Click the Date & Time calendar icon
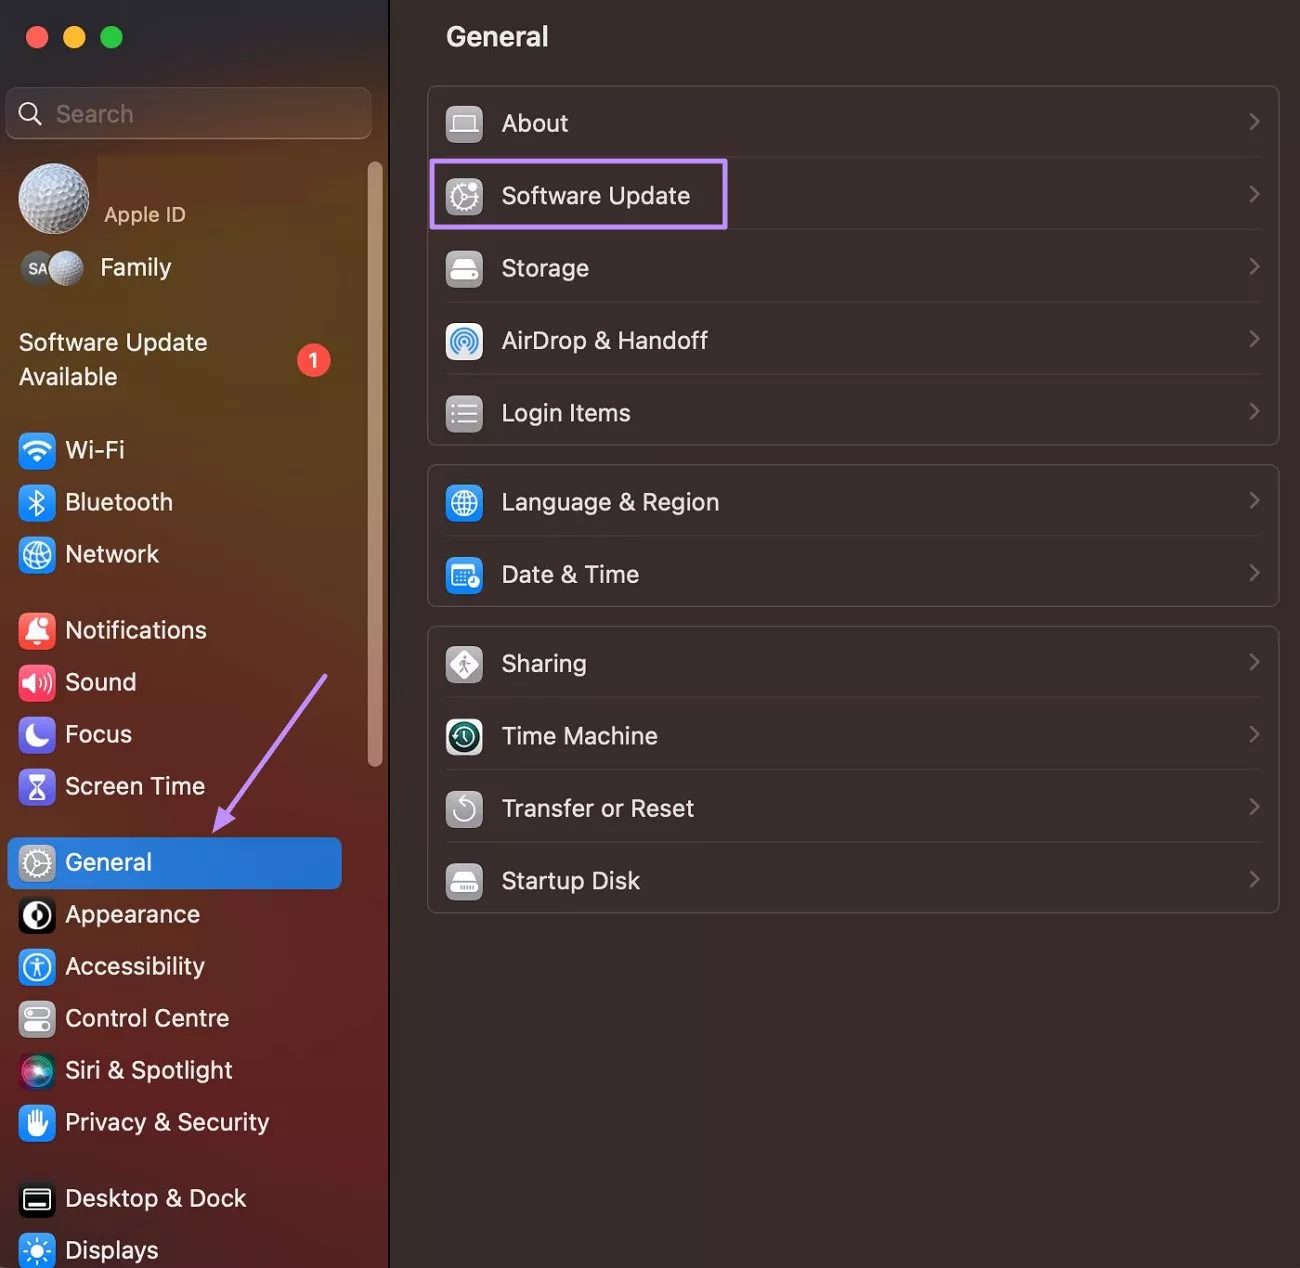Screen dimensions: 1300x1268 tap(464, 575)
